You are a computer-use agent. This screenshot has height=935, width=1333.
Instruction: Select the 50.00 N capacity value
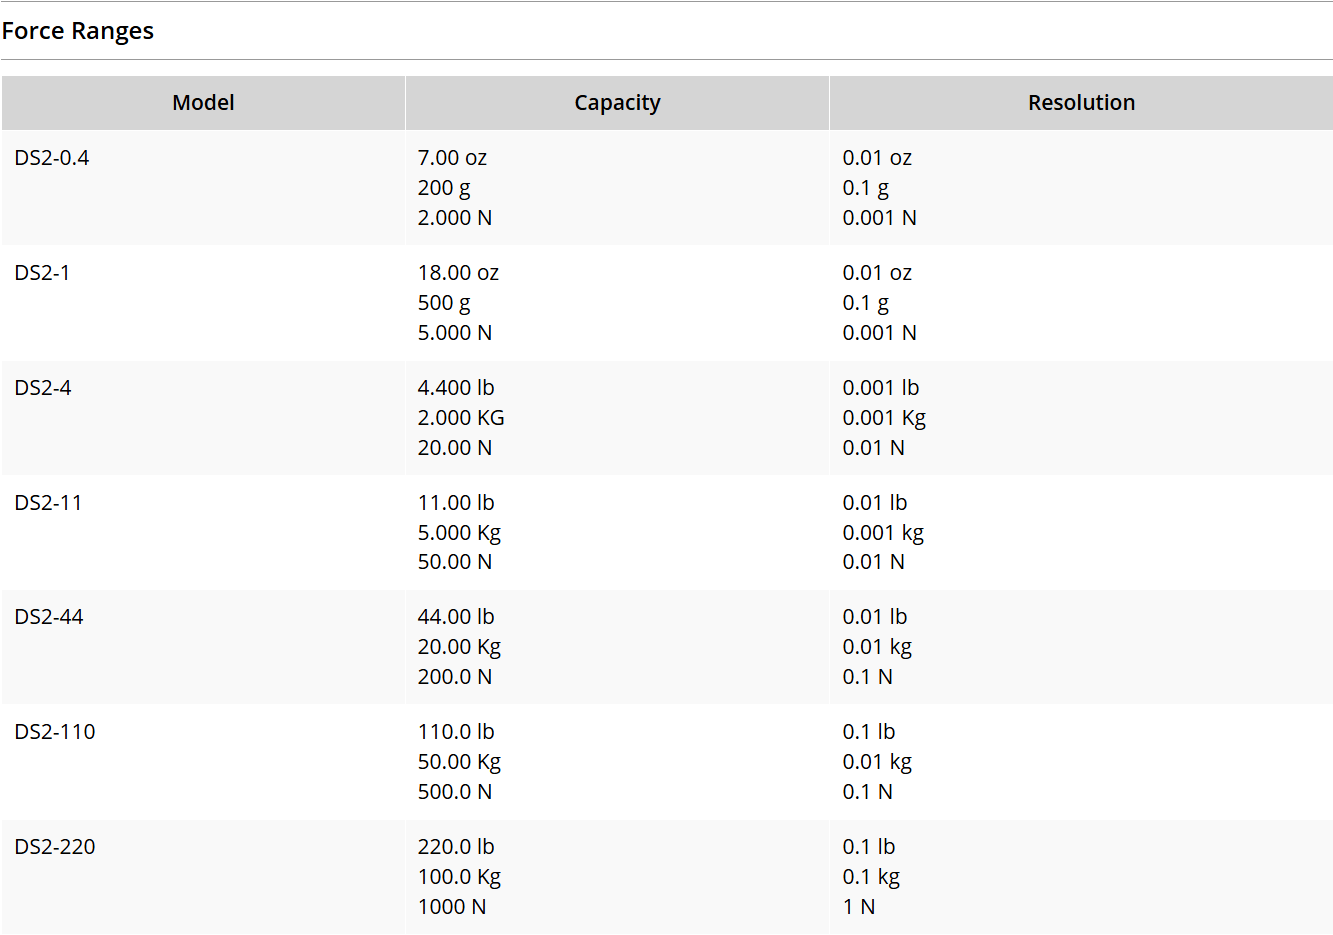click(455, 562)
